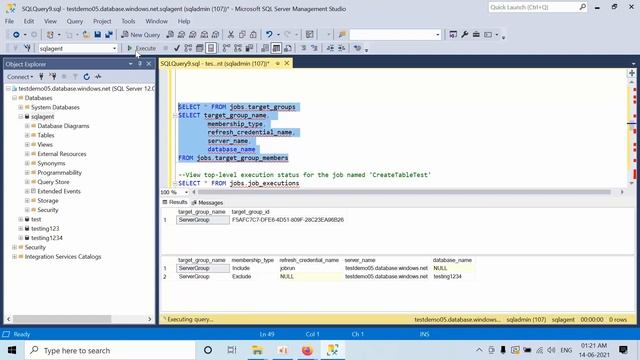Open the Edit menu
Viewport: 640px width, 360px height.
(x=29, y=21)
